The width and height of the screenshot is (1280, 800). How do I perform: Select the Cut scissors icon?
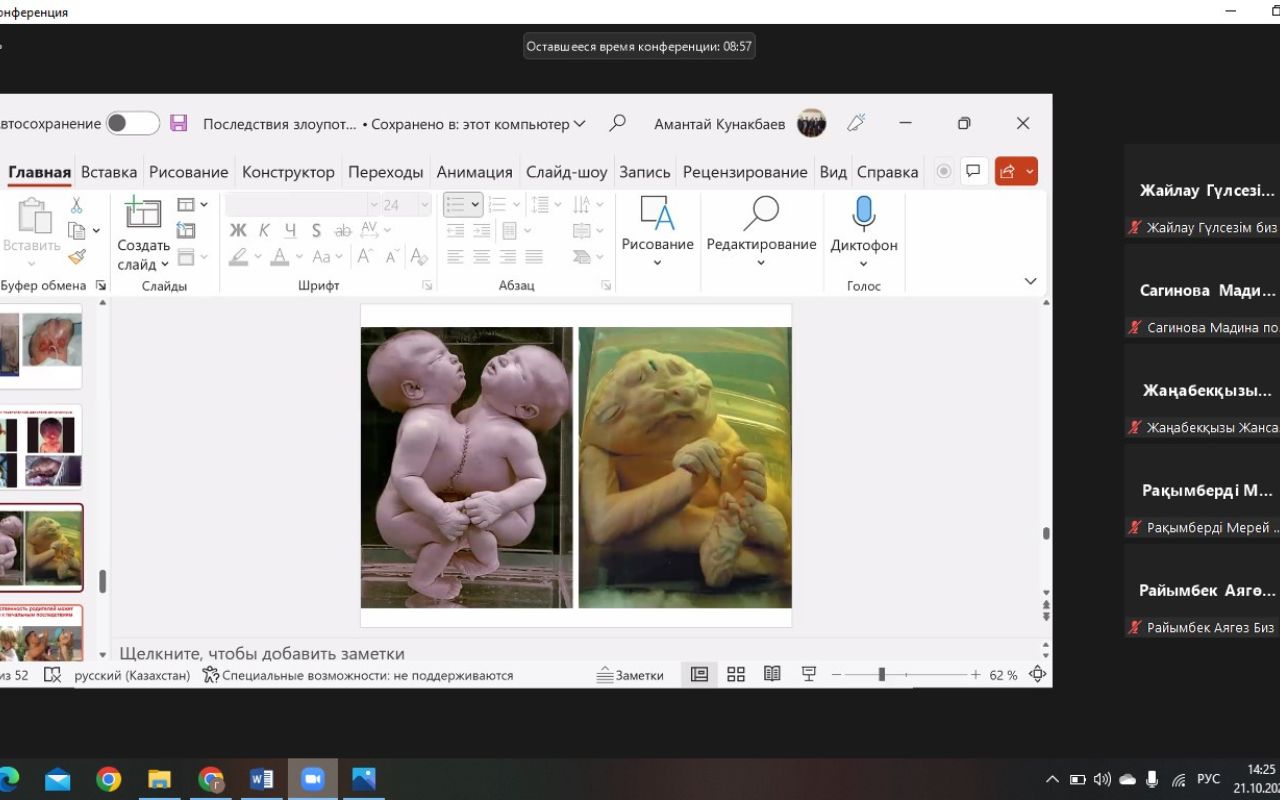pos(76,204)
